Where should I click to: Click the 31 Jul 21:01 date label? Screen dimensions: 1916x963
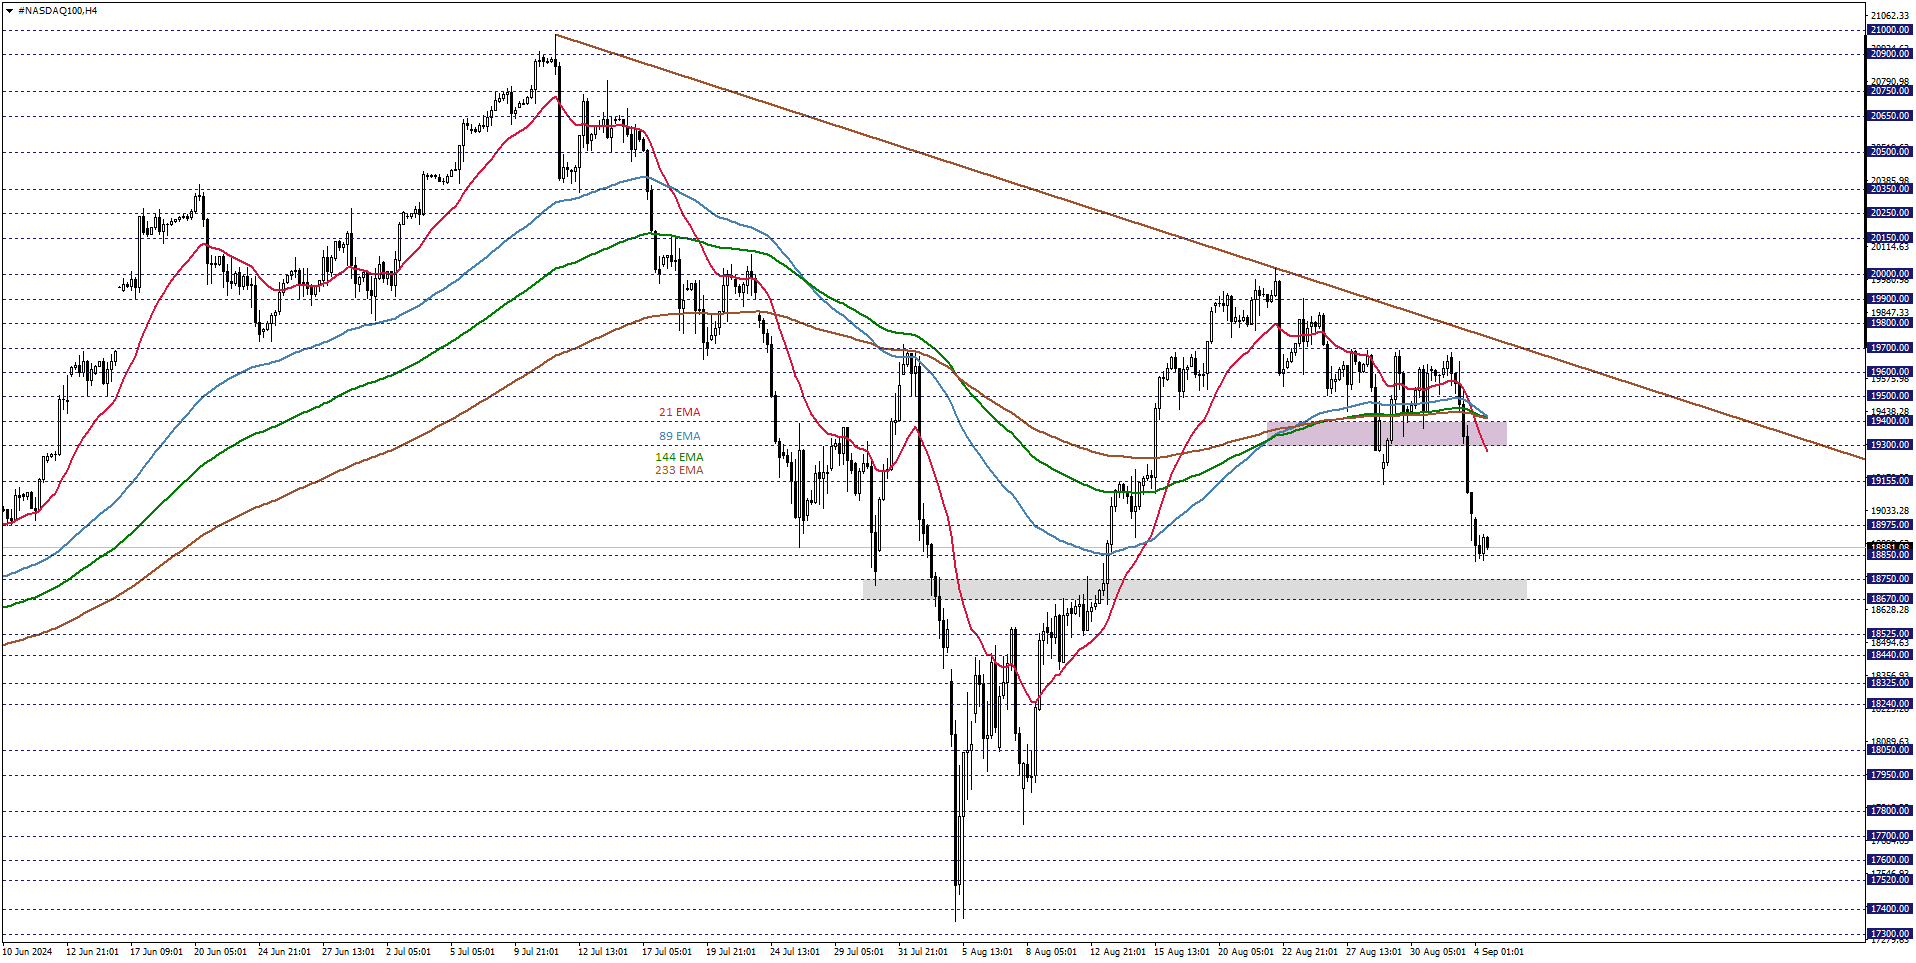pyautogui.click(x=922, y=952)
